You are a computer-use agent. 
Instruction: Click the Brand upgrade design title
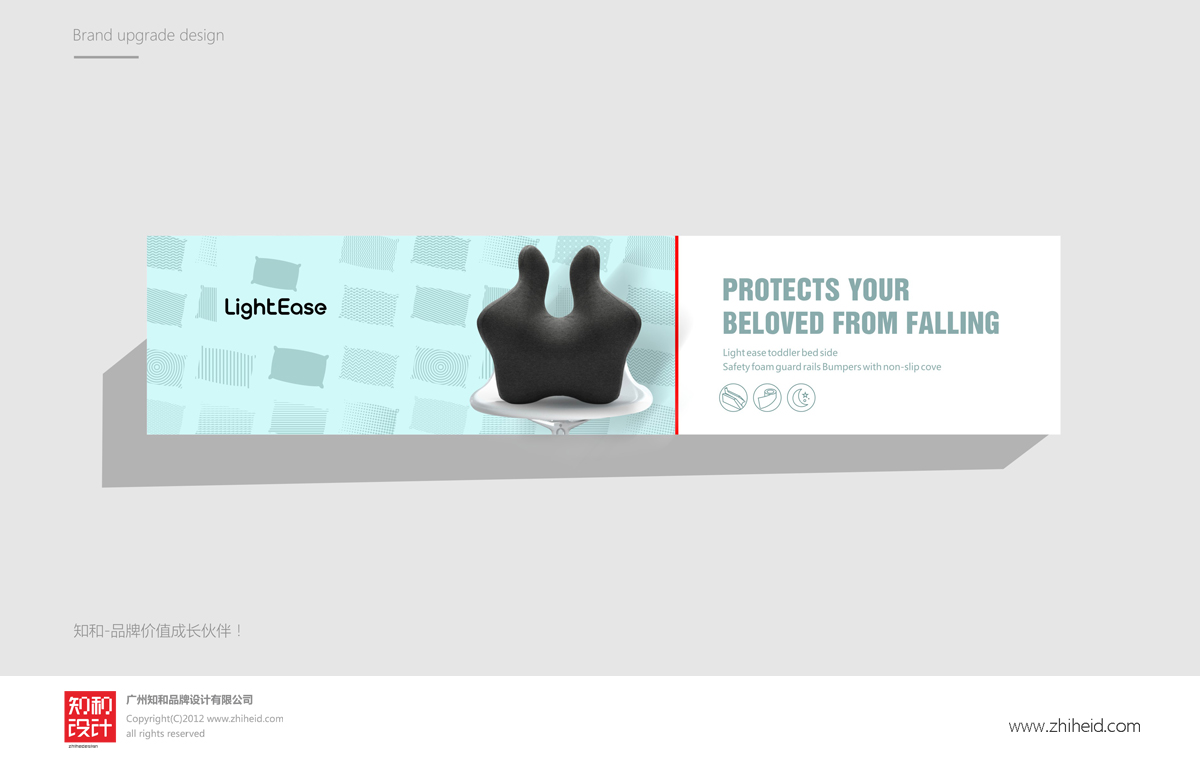148,36
